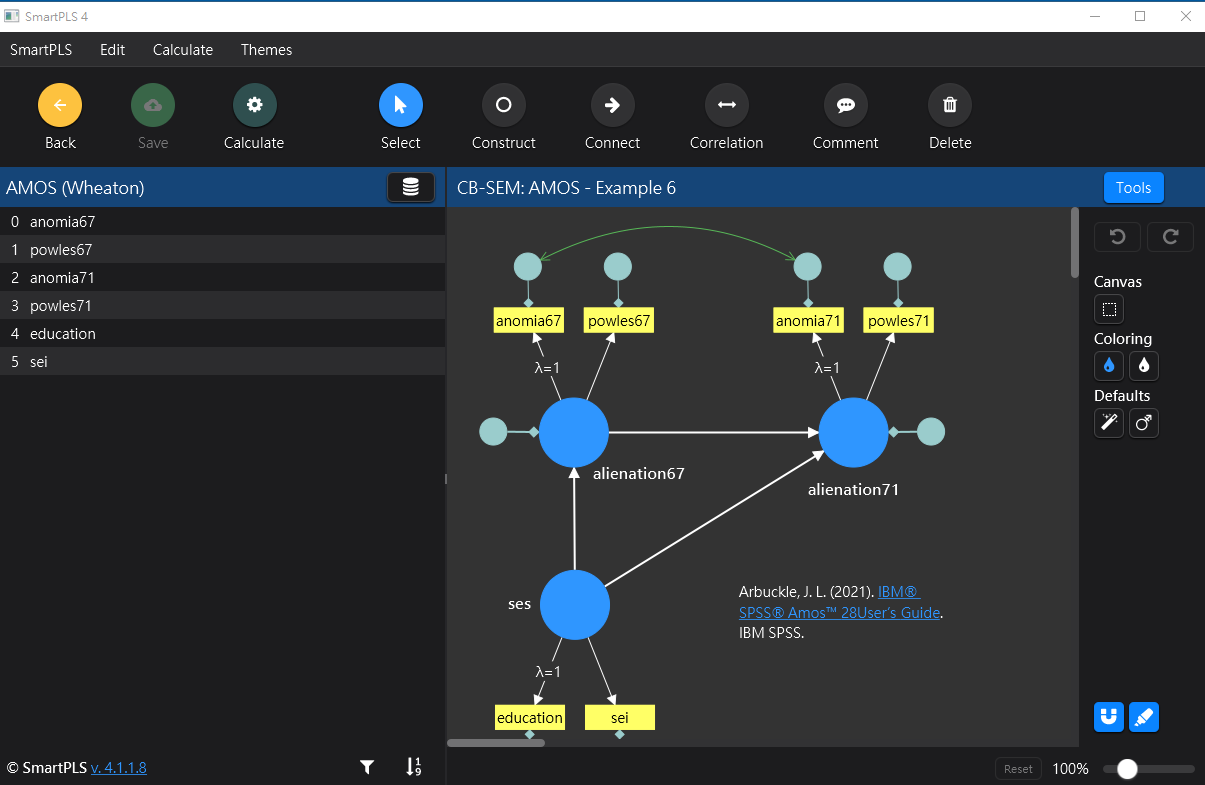Select the Comment speech bubble tool

pos(846,105)
